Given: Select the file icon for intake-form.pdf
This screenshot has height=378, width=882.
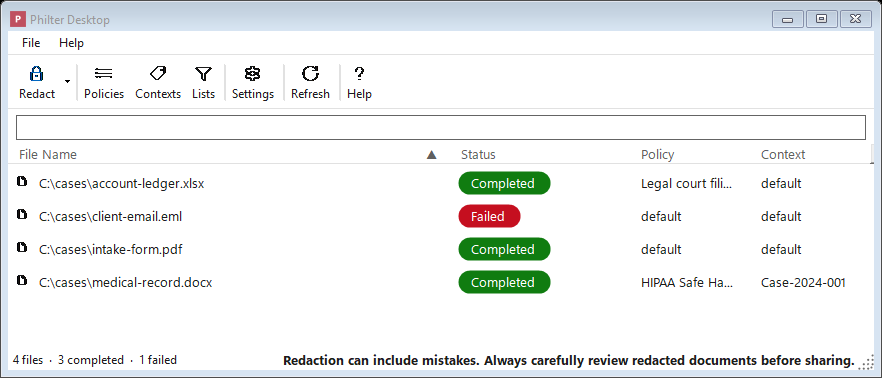Looking at the screenshot, I should click(22, 247).
